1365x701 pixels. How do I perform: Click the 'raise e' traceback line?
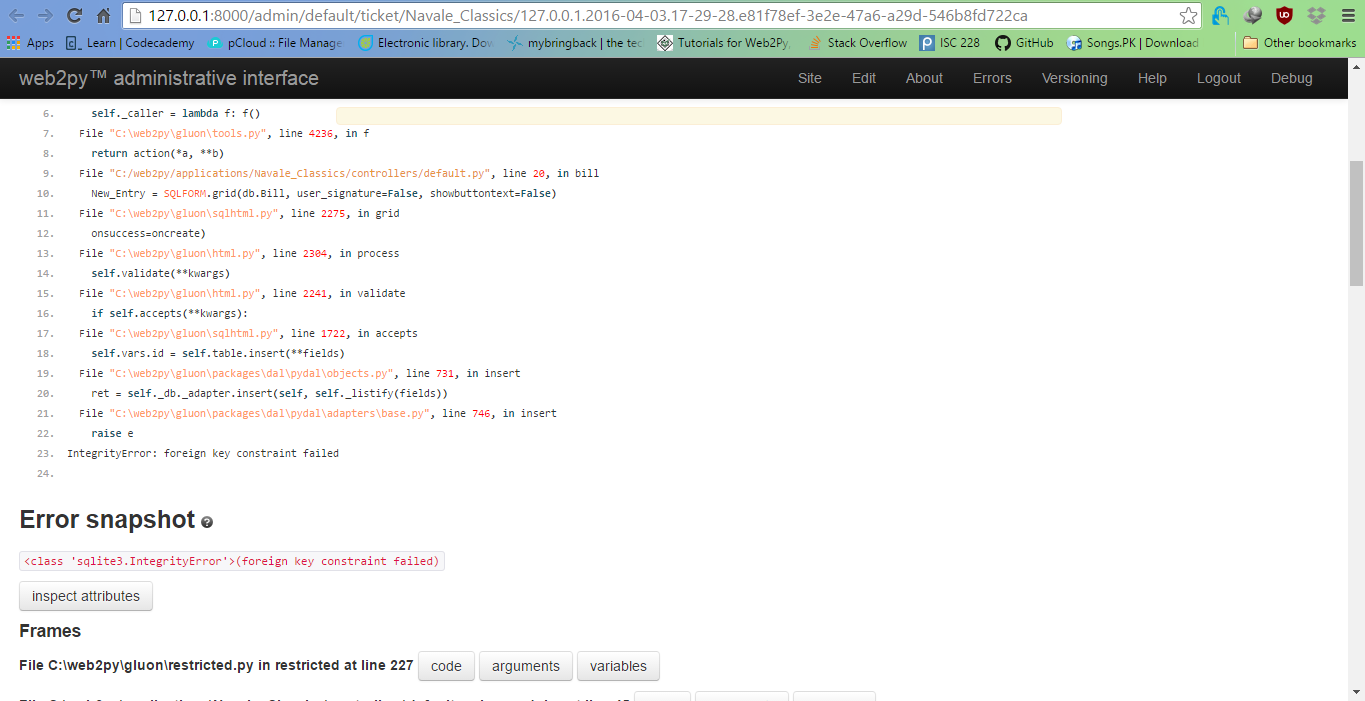pos(112,433)
